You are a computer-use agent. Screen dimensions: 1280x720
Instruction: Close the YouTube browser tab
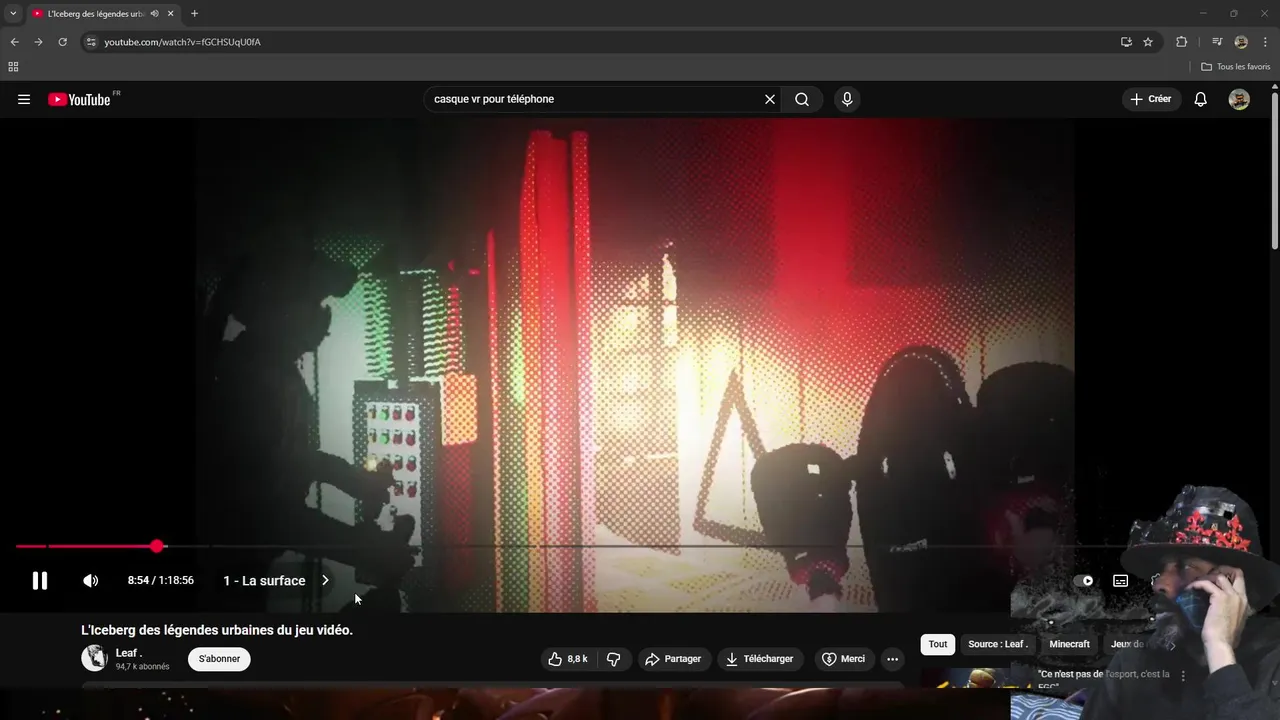click(x=171, y=14)
